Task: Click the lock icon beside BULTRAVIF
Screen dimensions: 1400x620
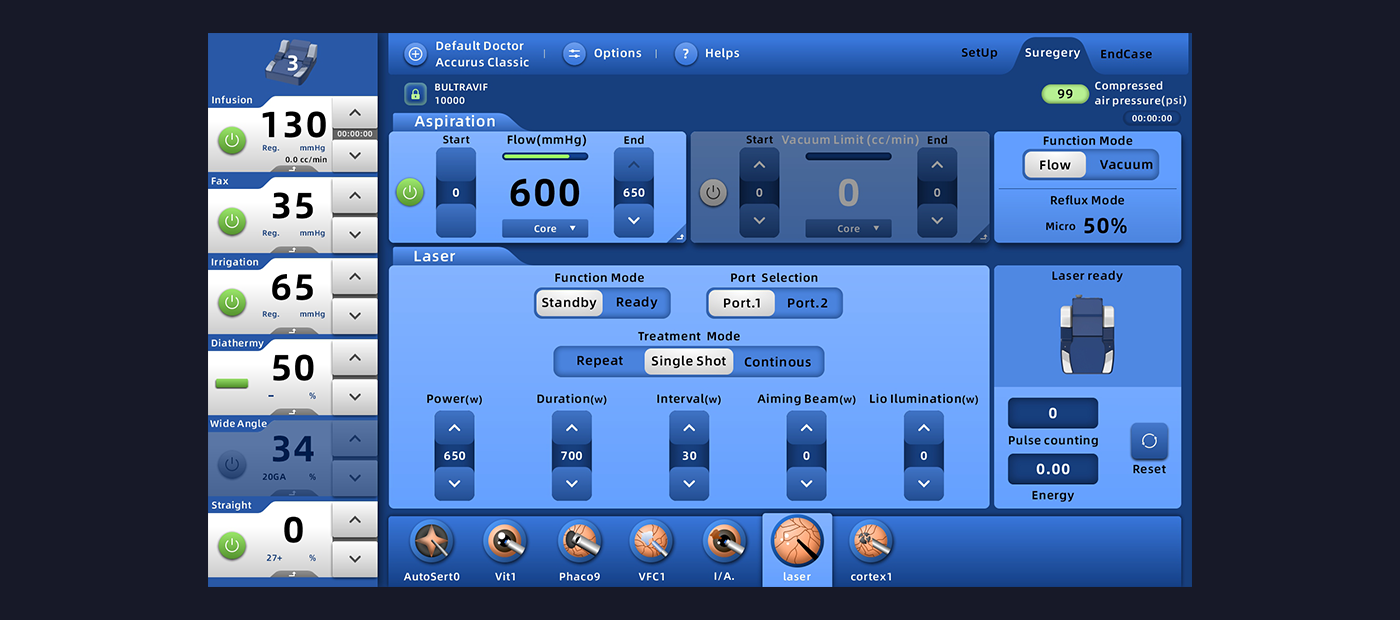Action: [416, 94]
